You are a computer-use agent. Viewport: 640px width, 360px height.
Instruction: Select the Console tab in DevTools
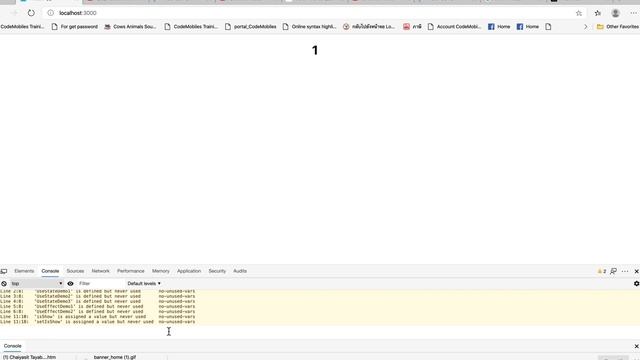(x=50, y=271)
